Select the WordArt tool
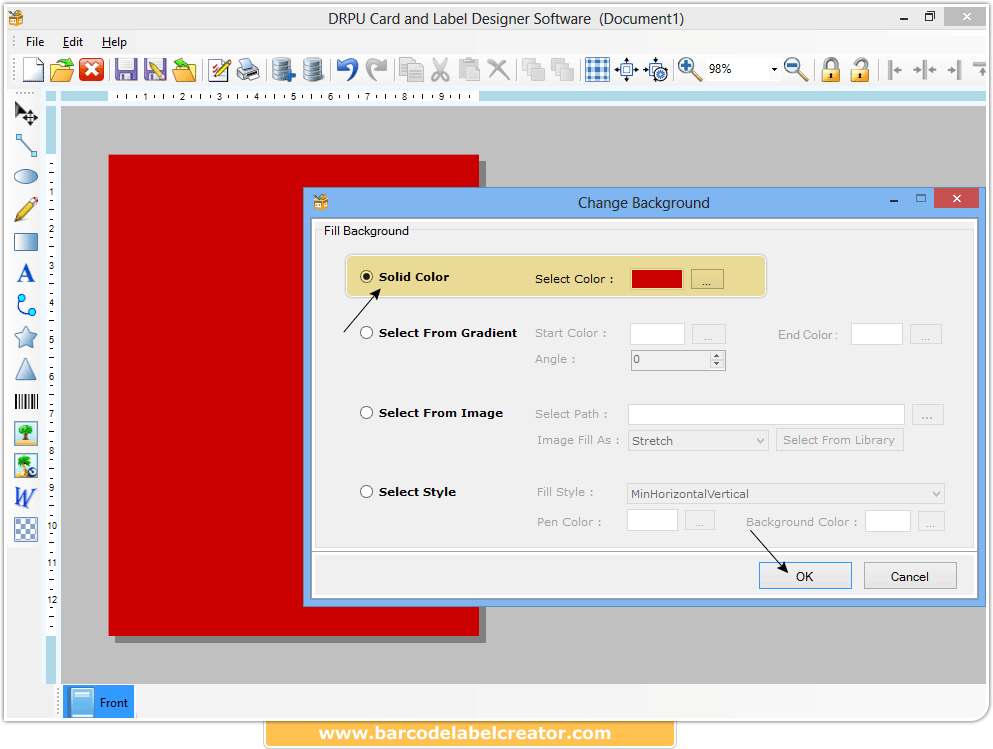The height and width of the screenshot is (749, 993). pyautogui.click(x=25, y=497)
